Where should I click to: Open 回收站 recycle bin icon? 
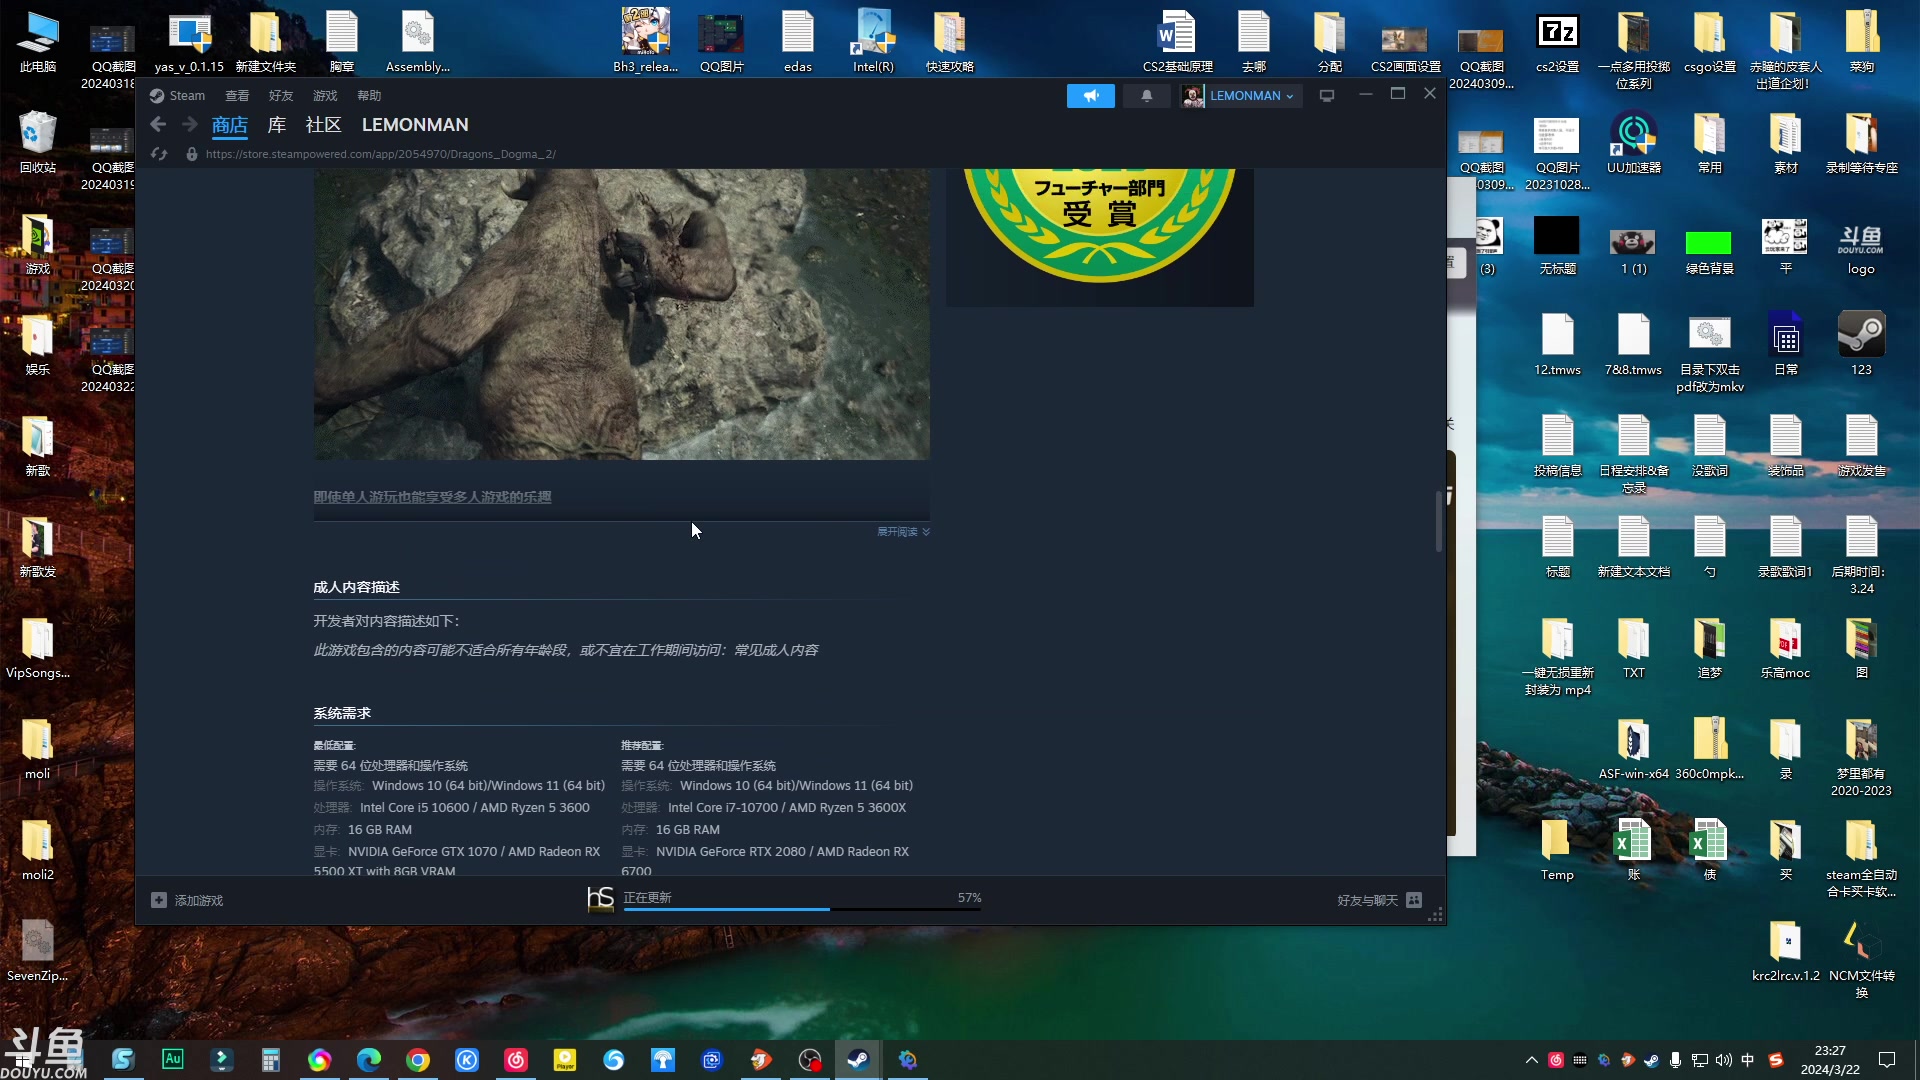point(38,143)
